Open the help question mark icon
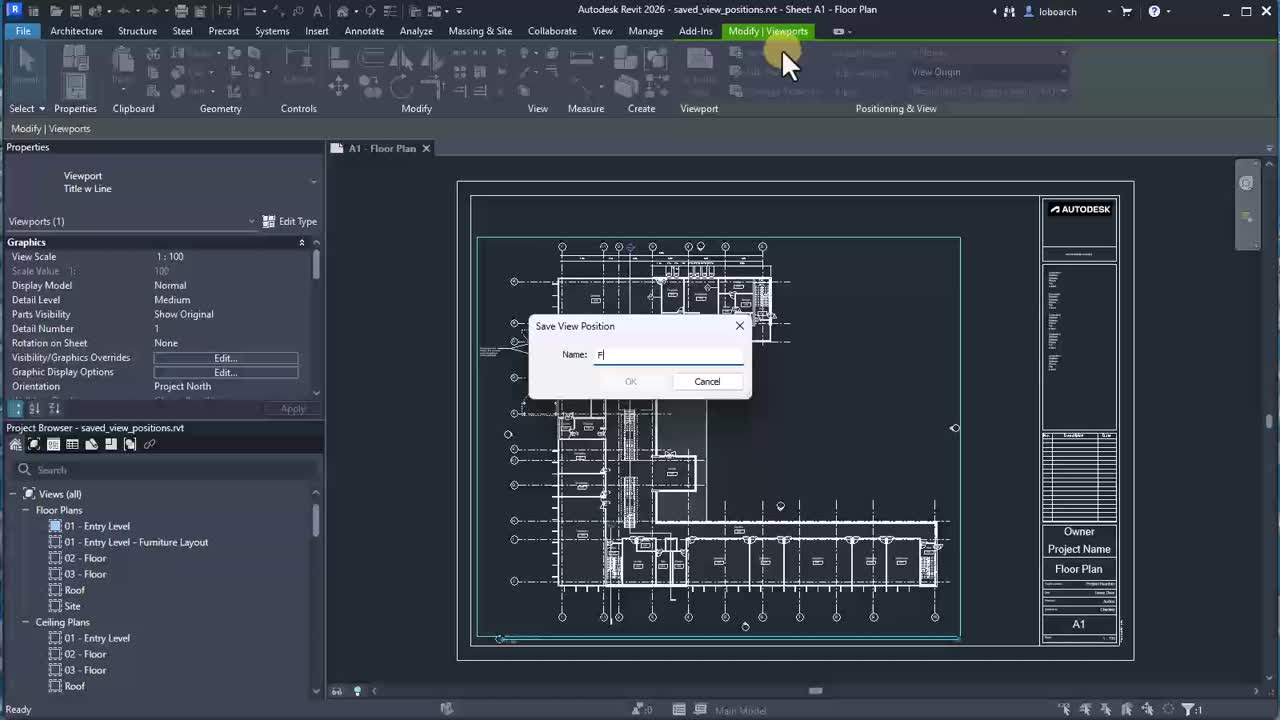 tap(1154, 11)
